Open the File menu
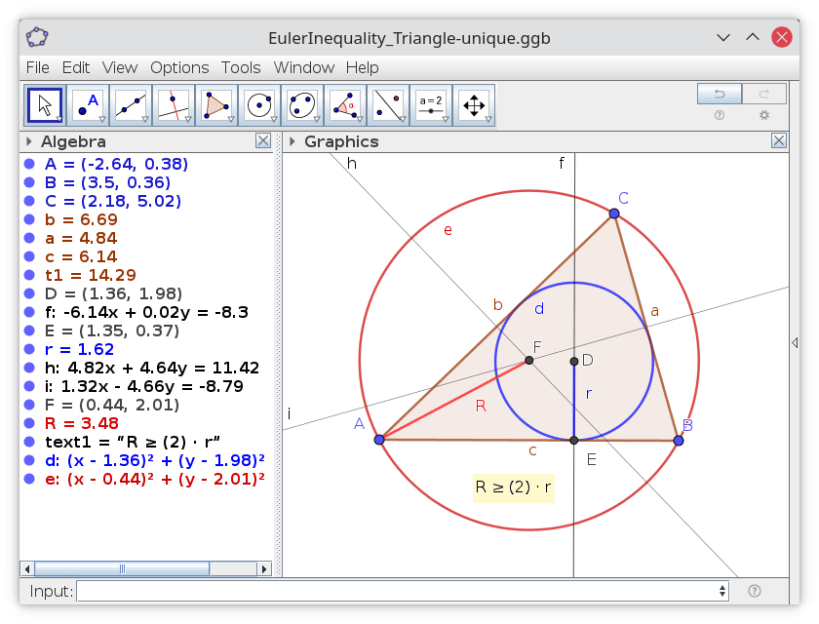The width and height of the screenshot is (819, 624). pos(38,67)
